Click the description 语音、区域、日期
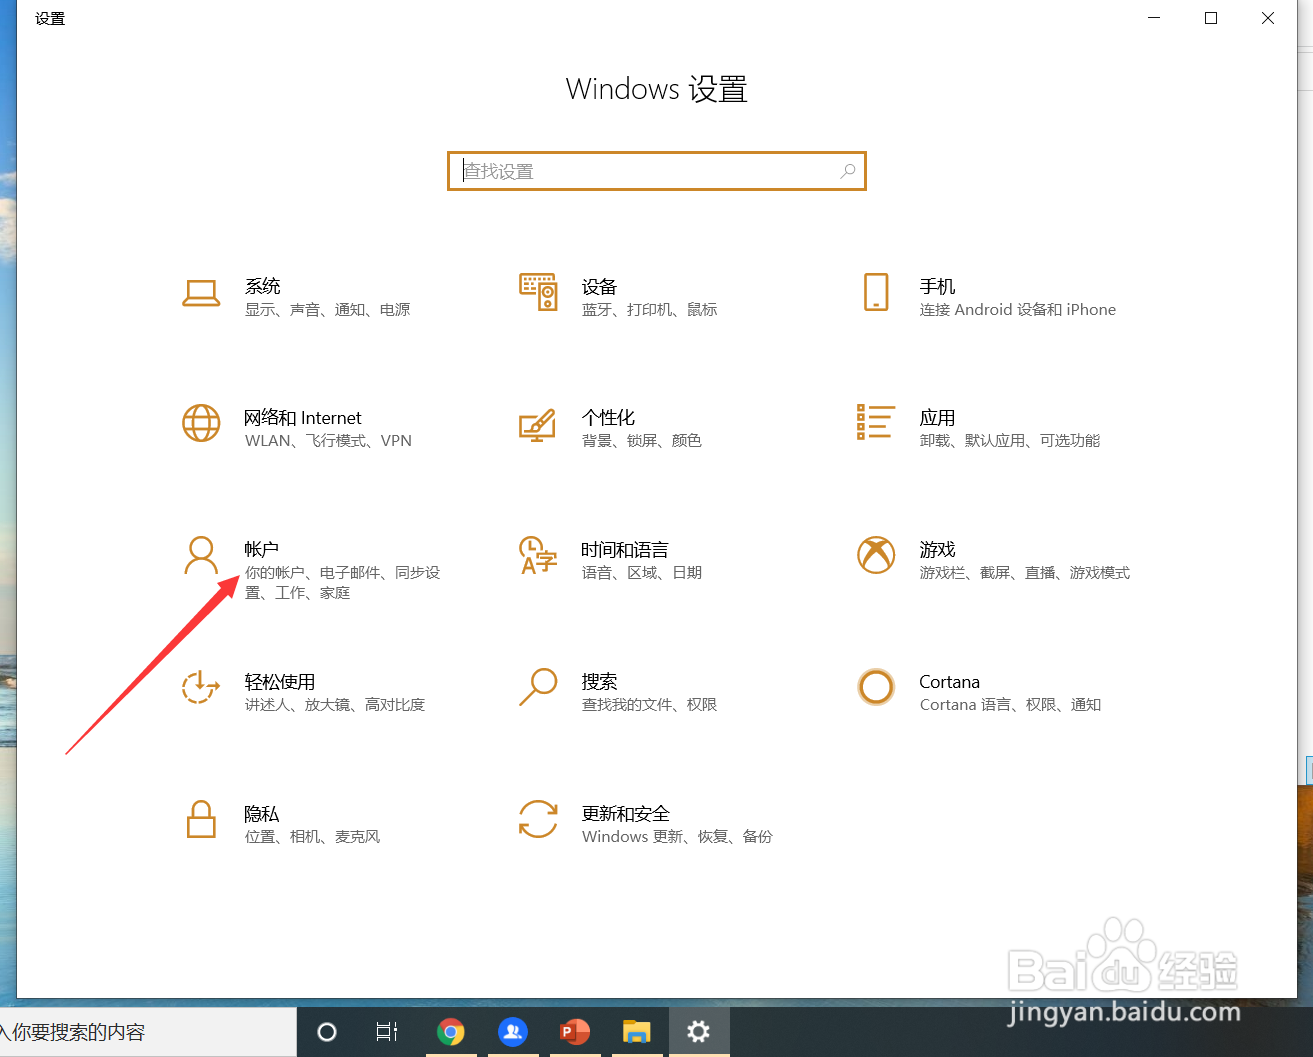Viewport: 1313px width, 1057px height. [x=642, y=573]
